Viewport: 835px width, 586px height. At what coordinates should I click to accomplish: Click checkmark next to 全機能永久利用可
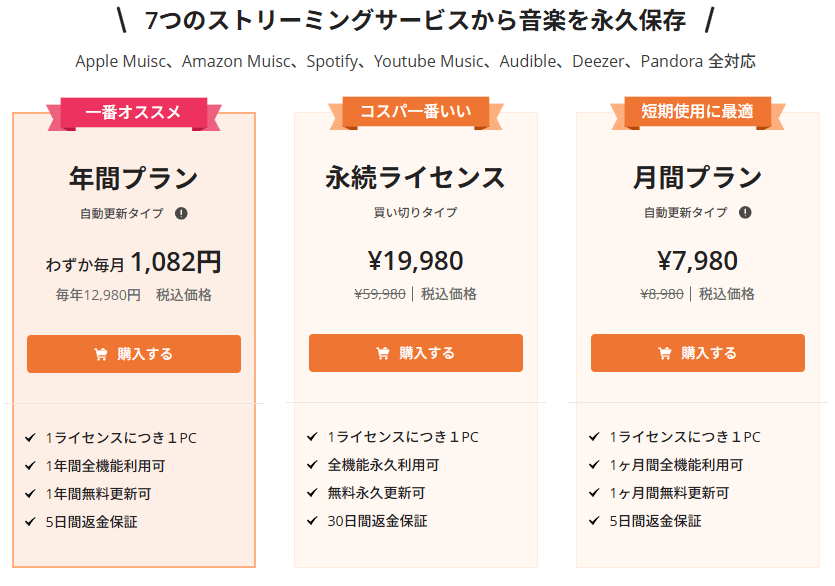[x=312, y=465]
